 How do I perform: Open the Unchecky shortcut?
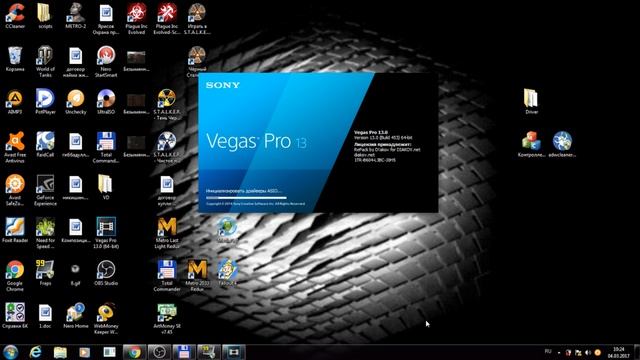pyautogui.click(x=76, y=102)
